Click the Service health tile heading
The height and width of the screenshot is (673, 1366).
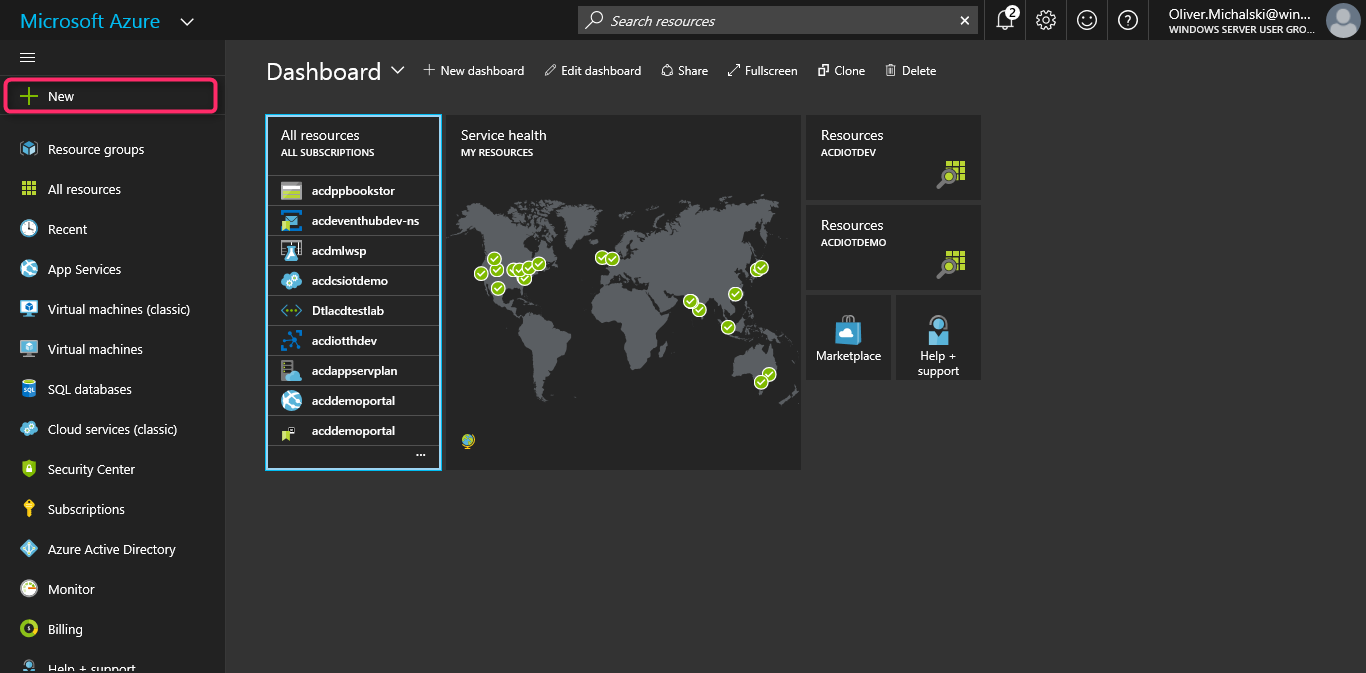504,135
